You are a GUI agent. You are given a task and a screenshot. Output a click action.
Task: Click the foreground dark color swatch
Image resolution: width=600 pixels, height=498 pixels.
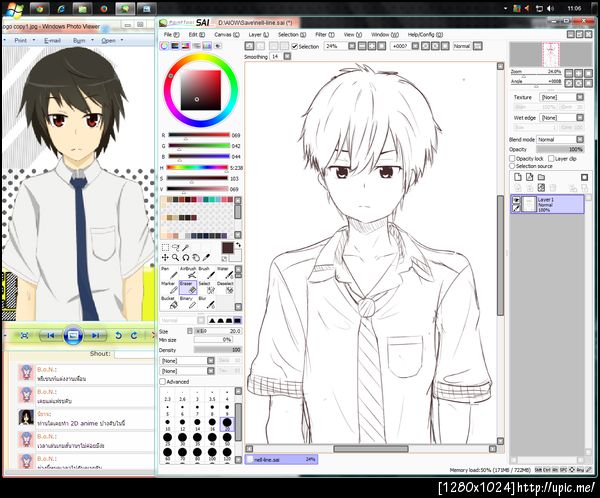point(227,248)
